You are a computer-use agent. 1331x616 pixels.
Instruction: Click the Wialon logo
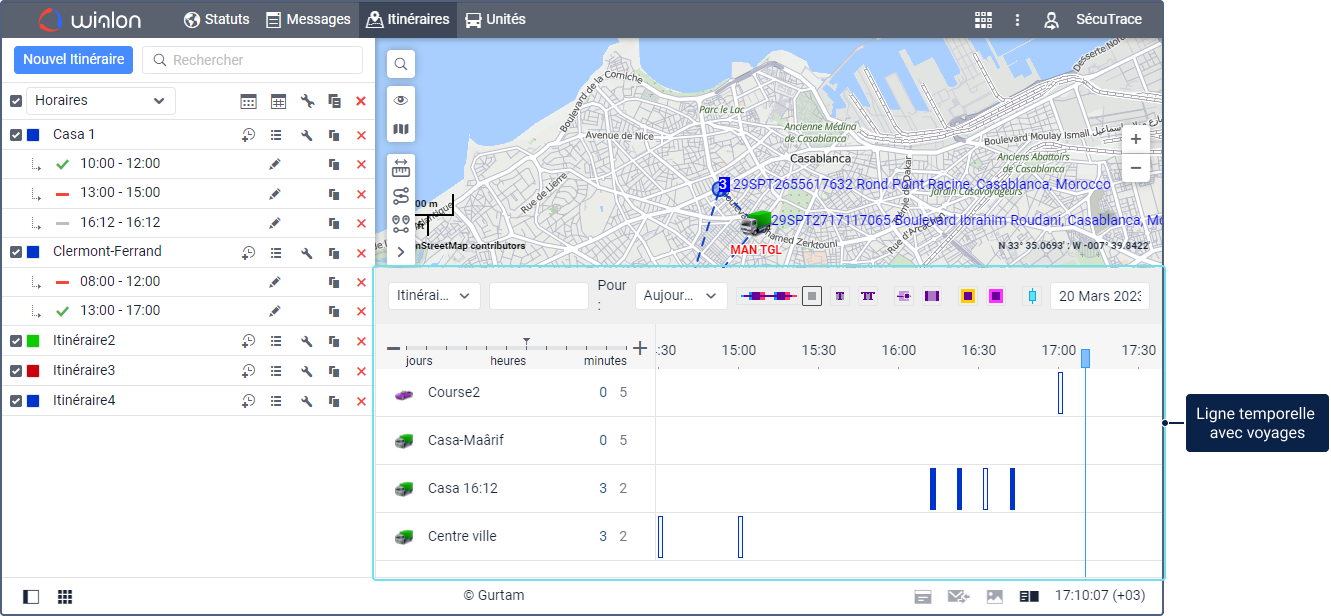coord(90,20)
